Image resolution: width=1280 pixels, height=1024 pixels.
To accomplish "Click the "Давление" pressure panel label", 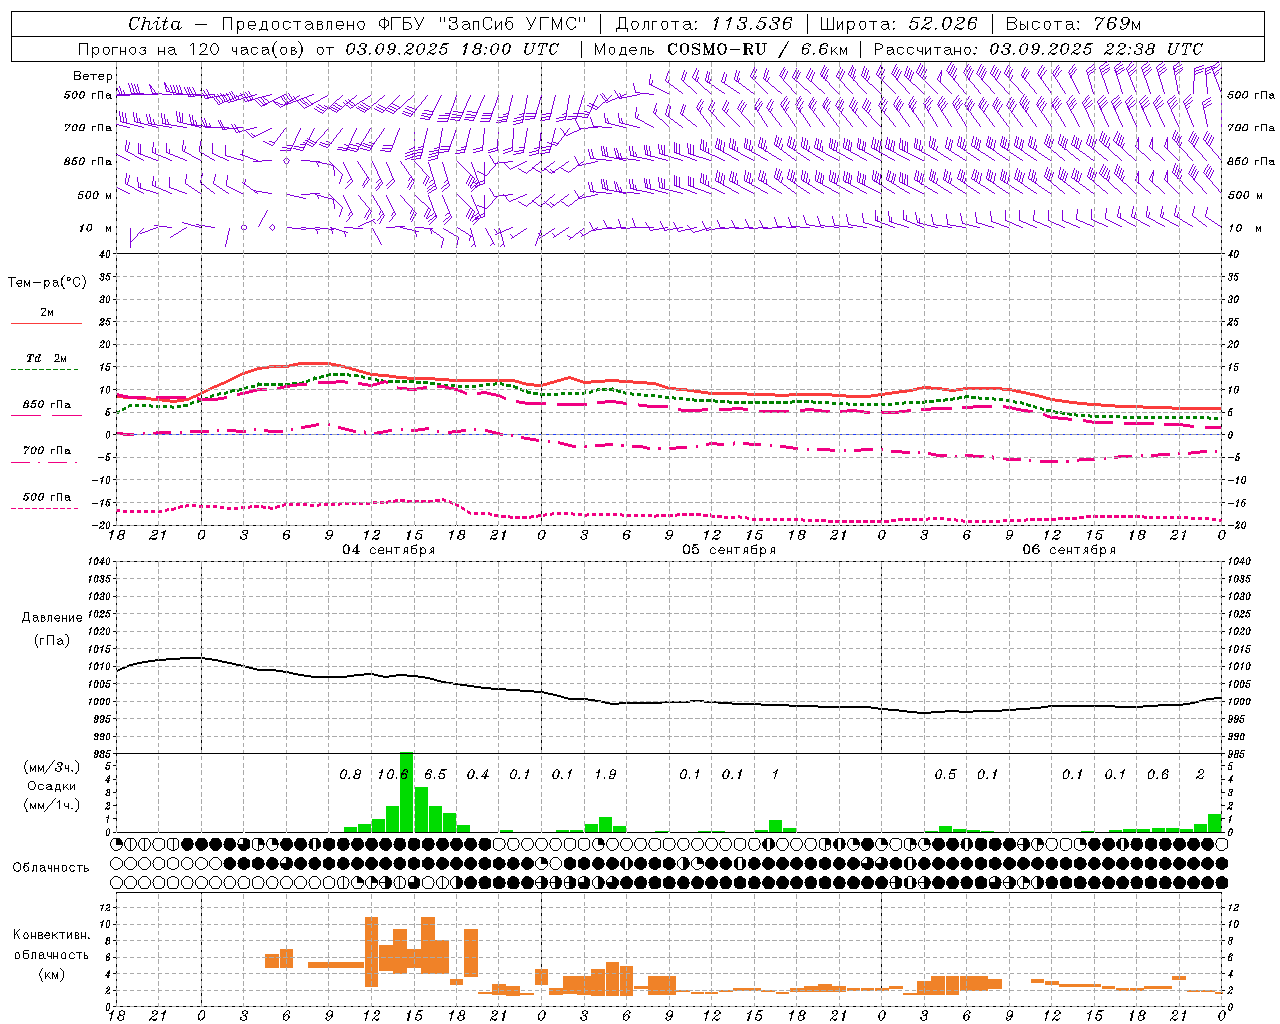I will (52, 617).
